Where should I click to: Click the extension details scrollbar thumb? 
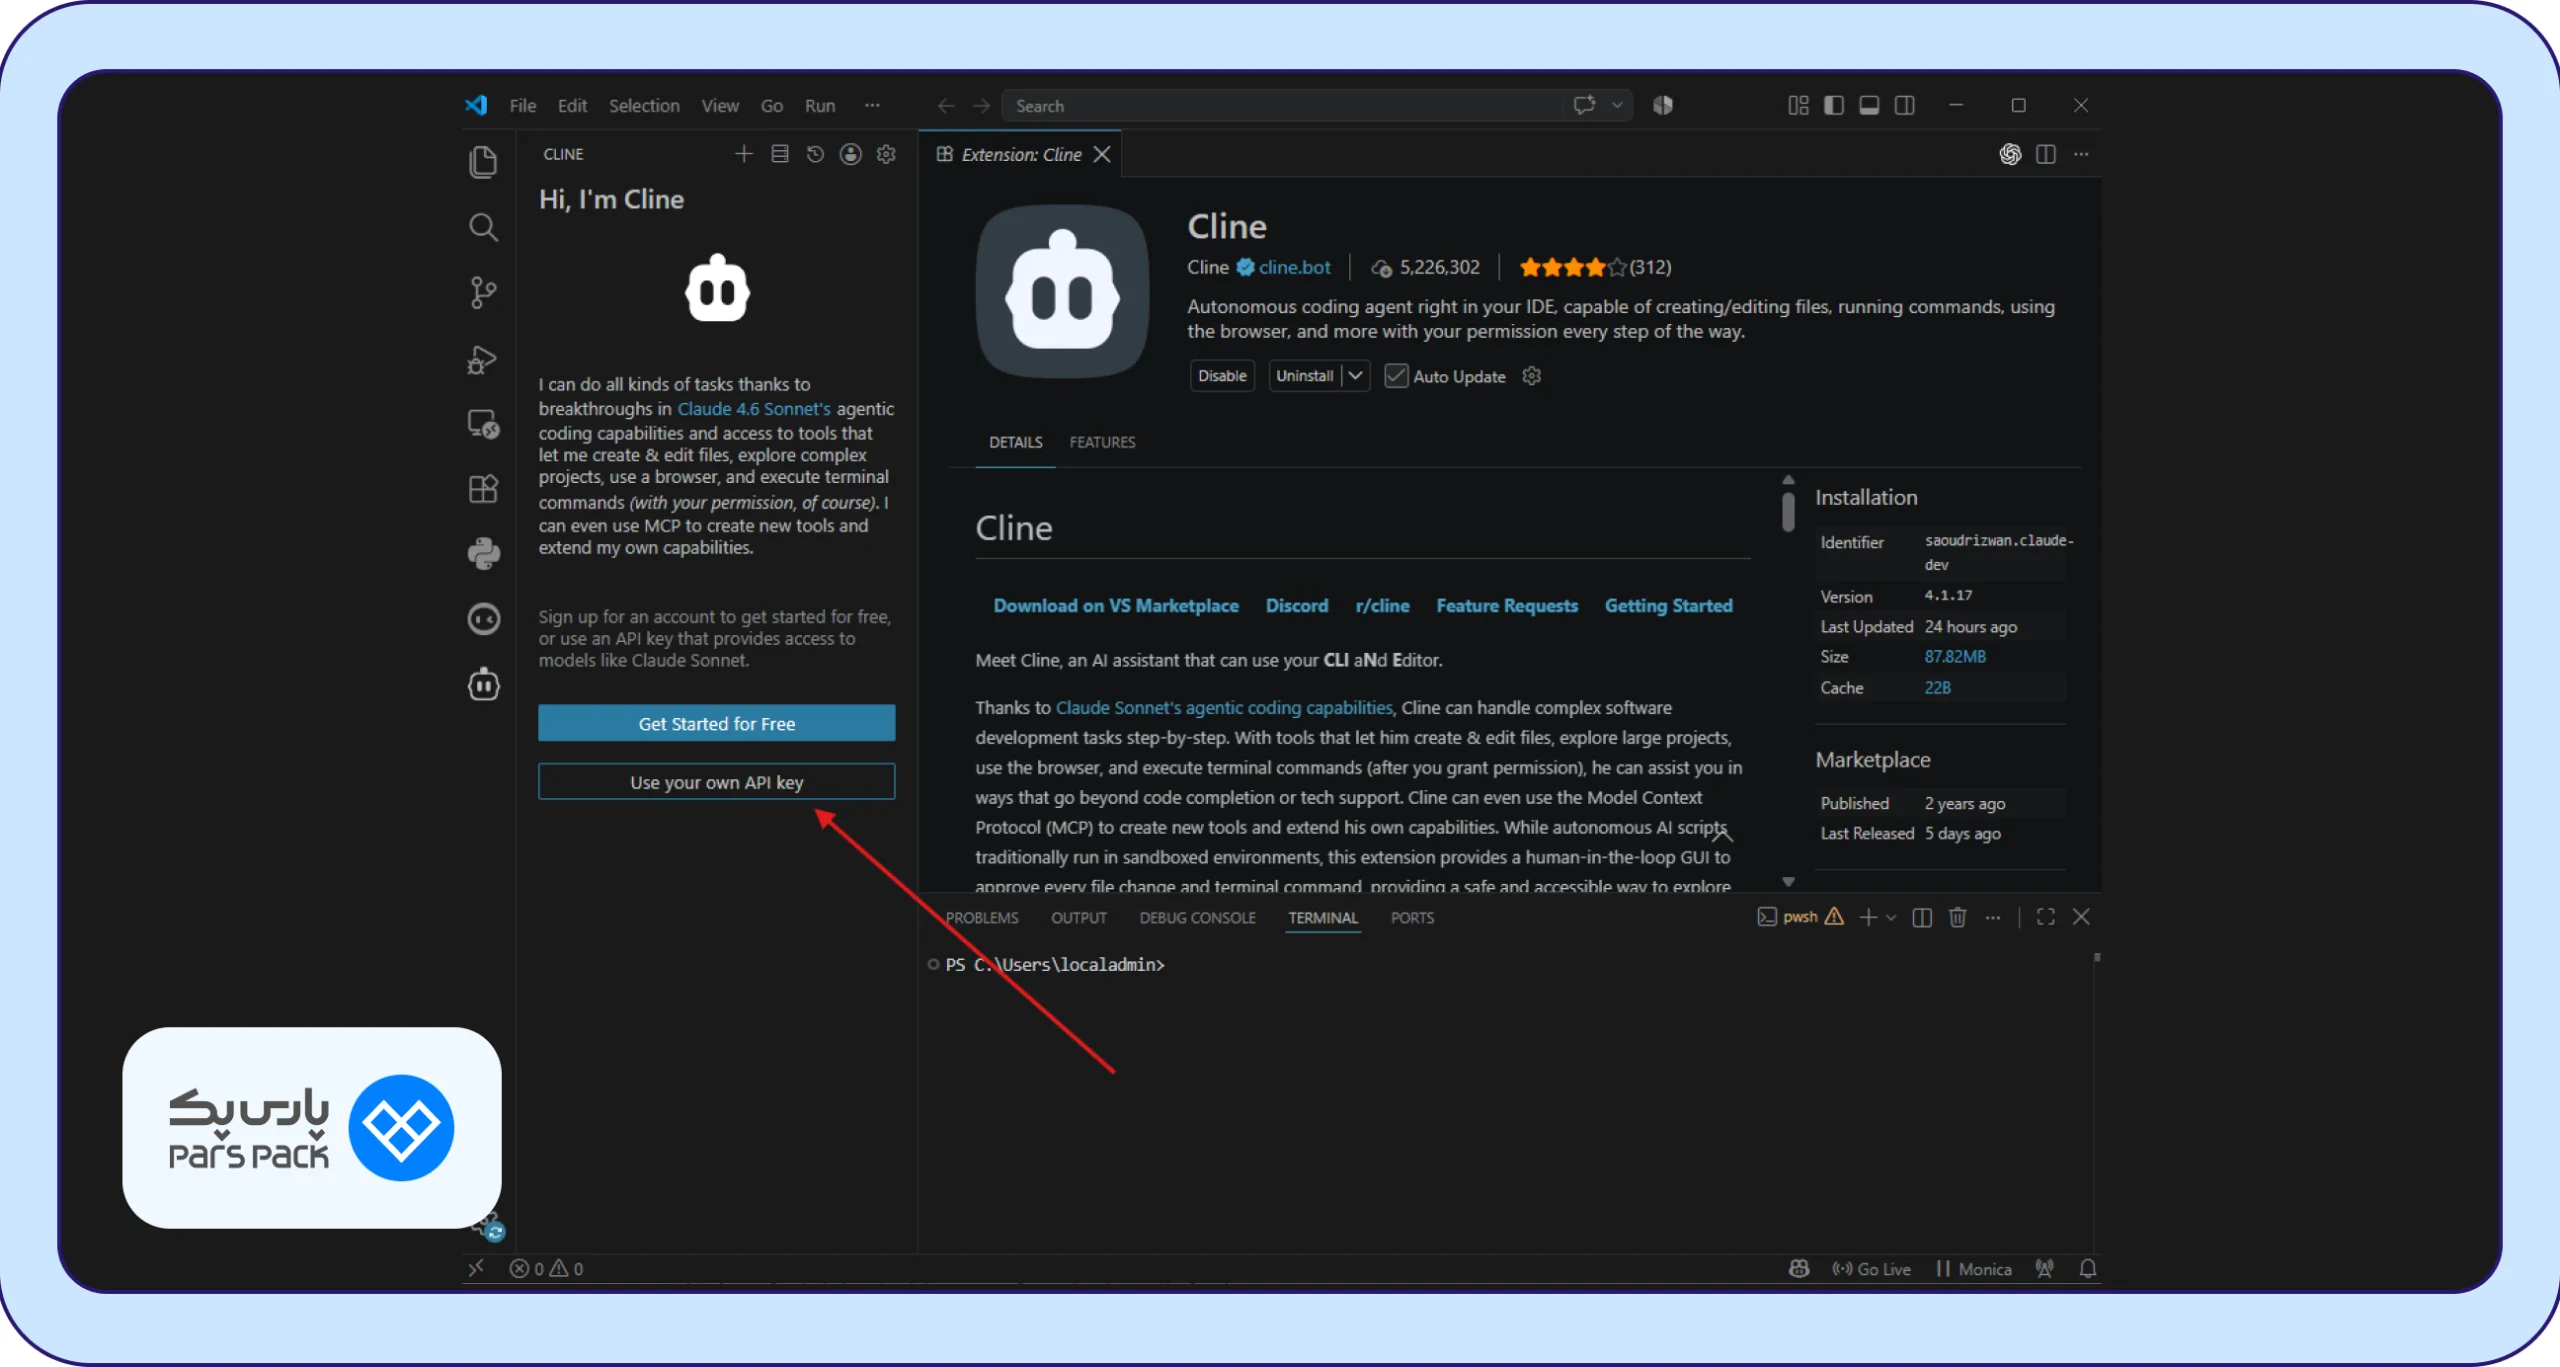[1788, 510]
